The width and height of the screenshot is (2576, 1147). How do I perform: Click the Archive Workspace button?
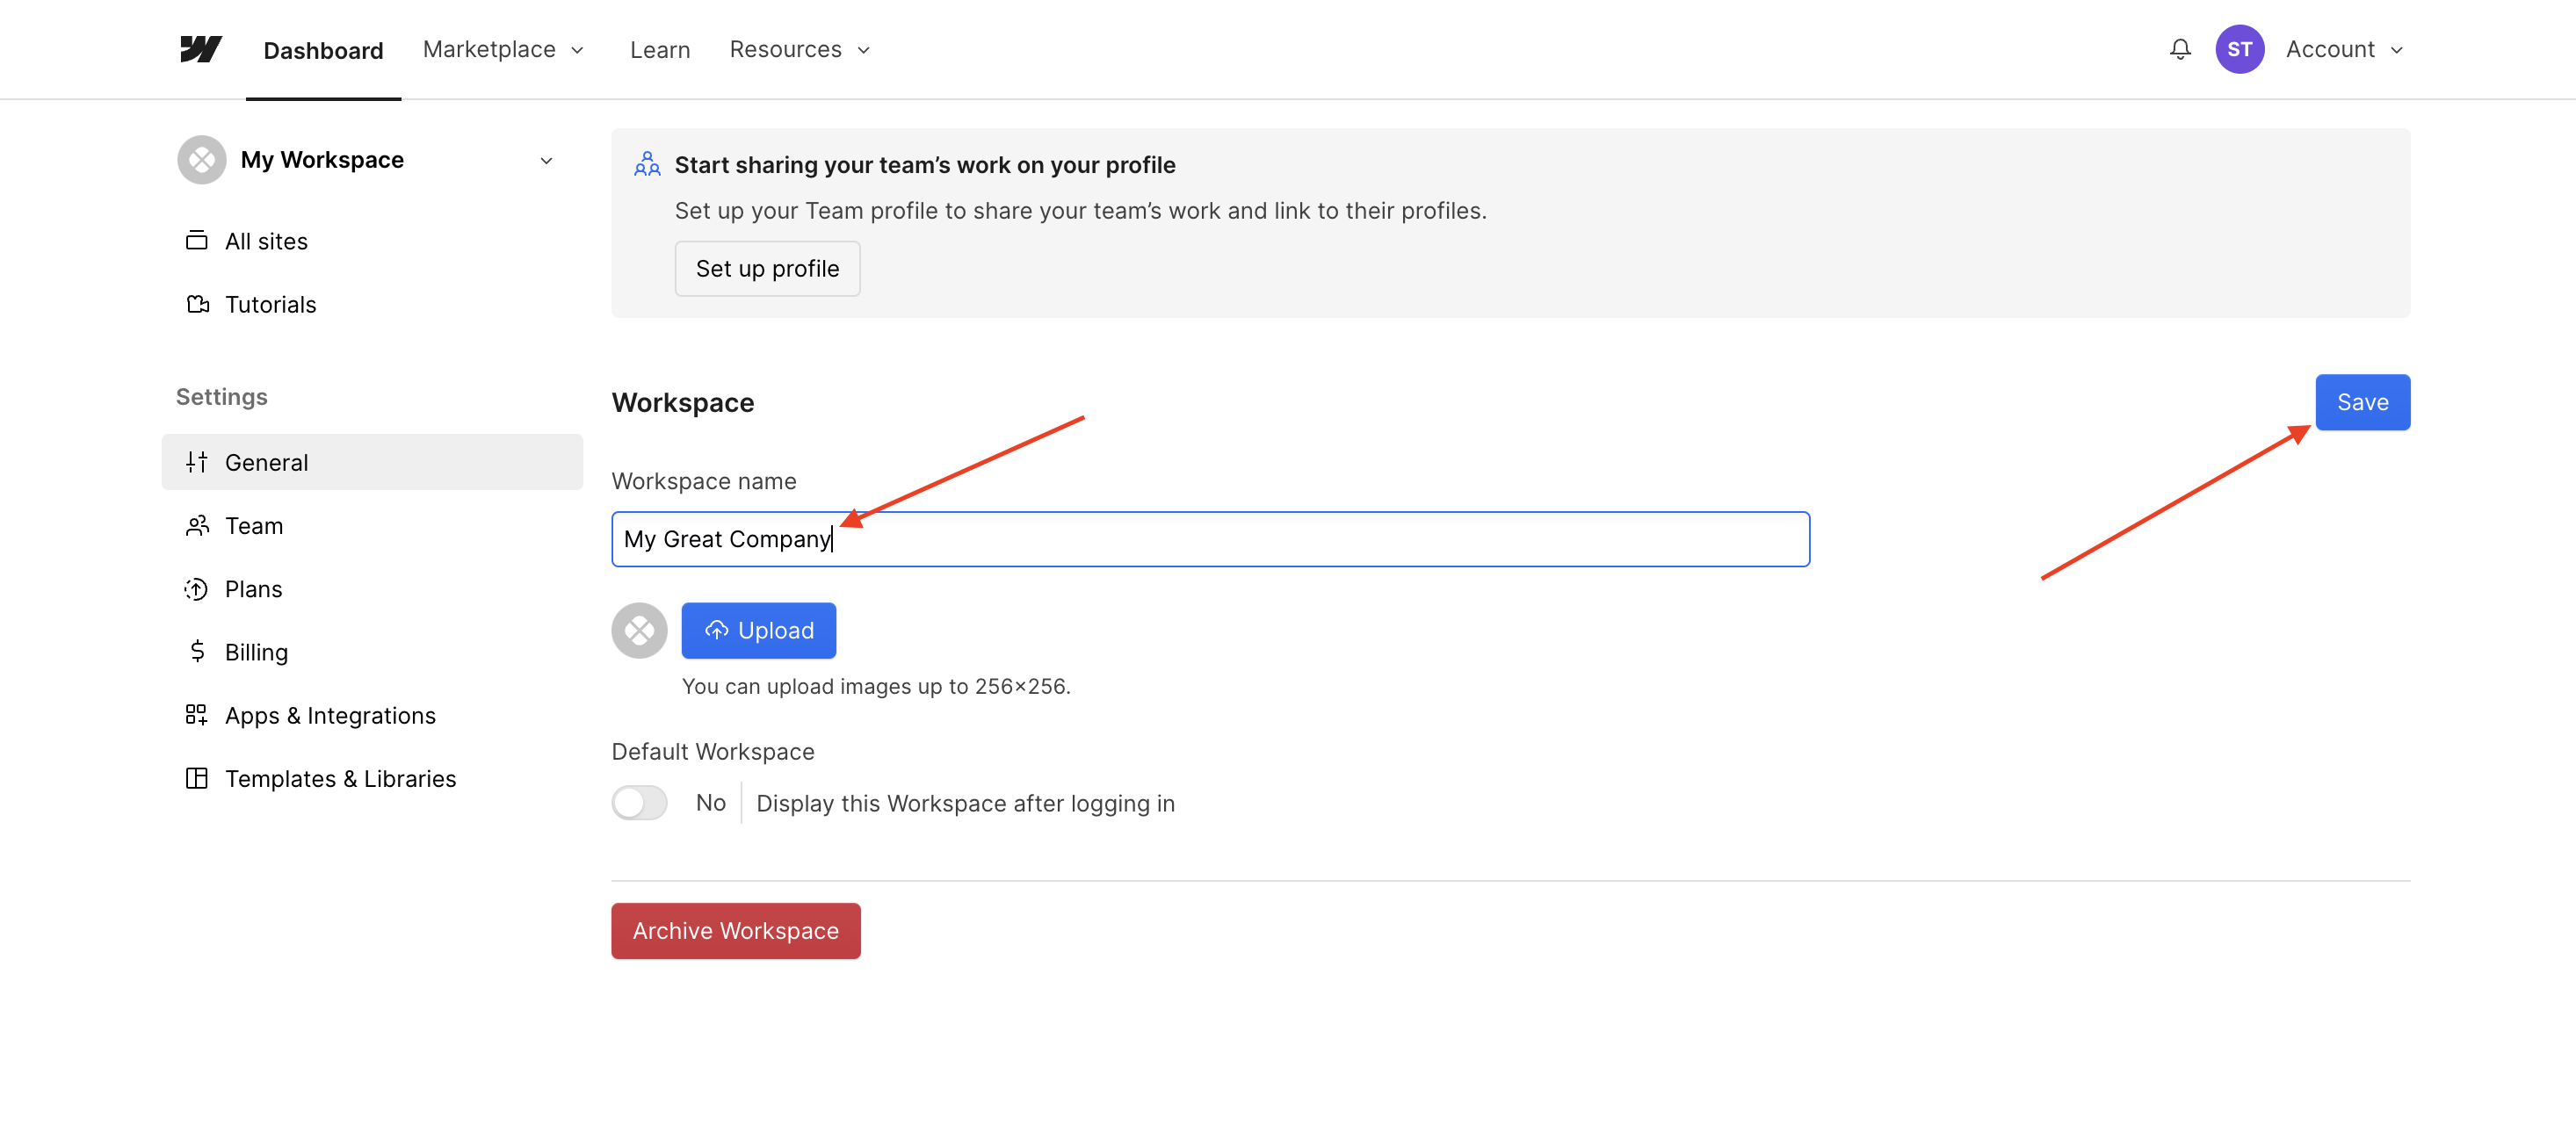[735, 930]
